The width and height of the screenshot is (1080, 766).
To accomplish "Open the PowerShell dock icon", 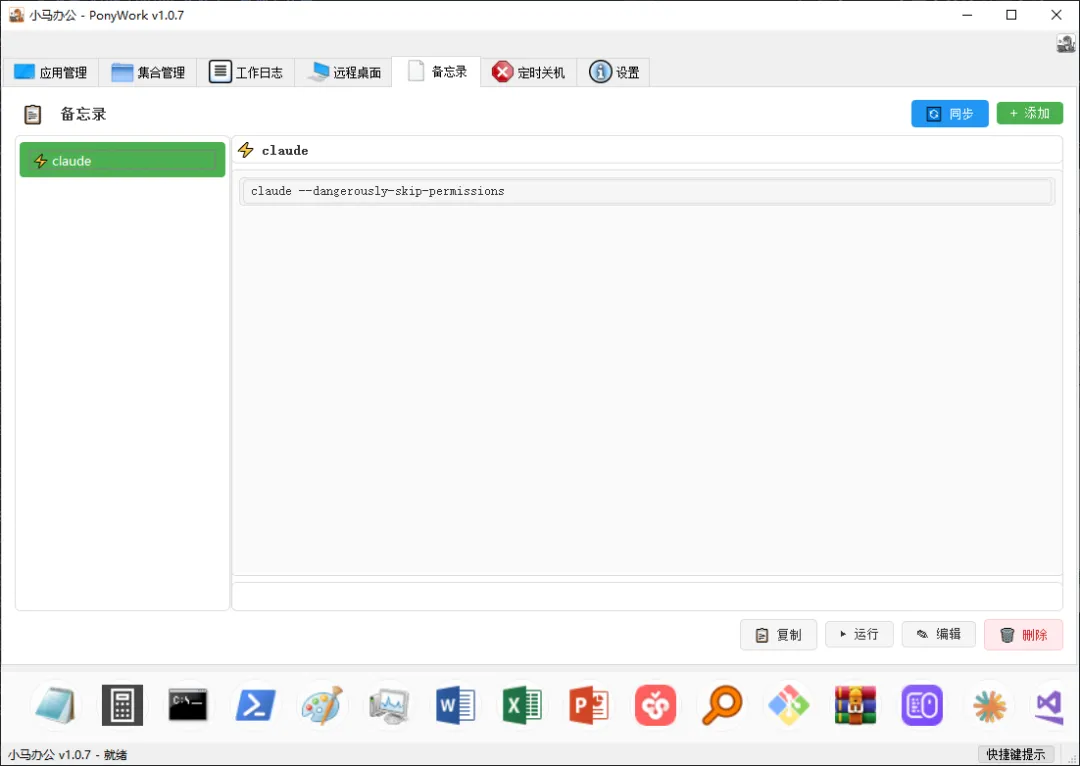I will coord(255,705).
